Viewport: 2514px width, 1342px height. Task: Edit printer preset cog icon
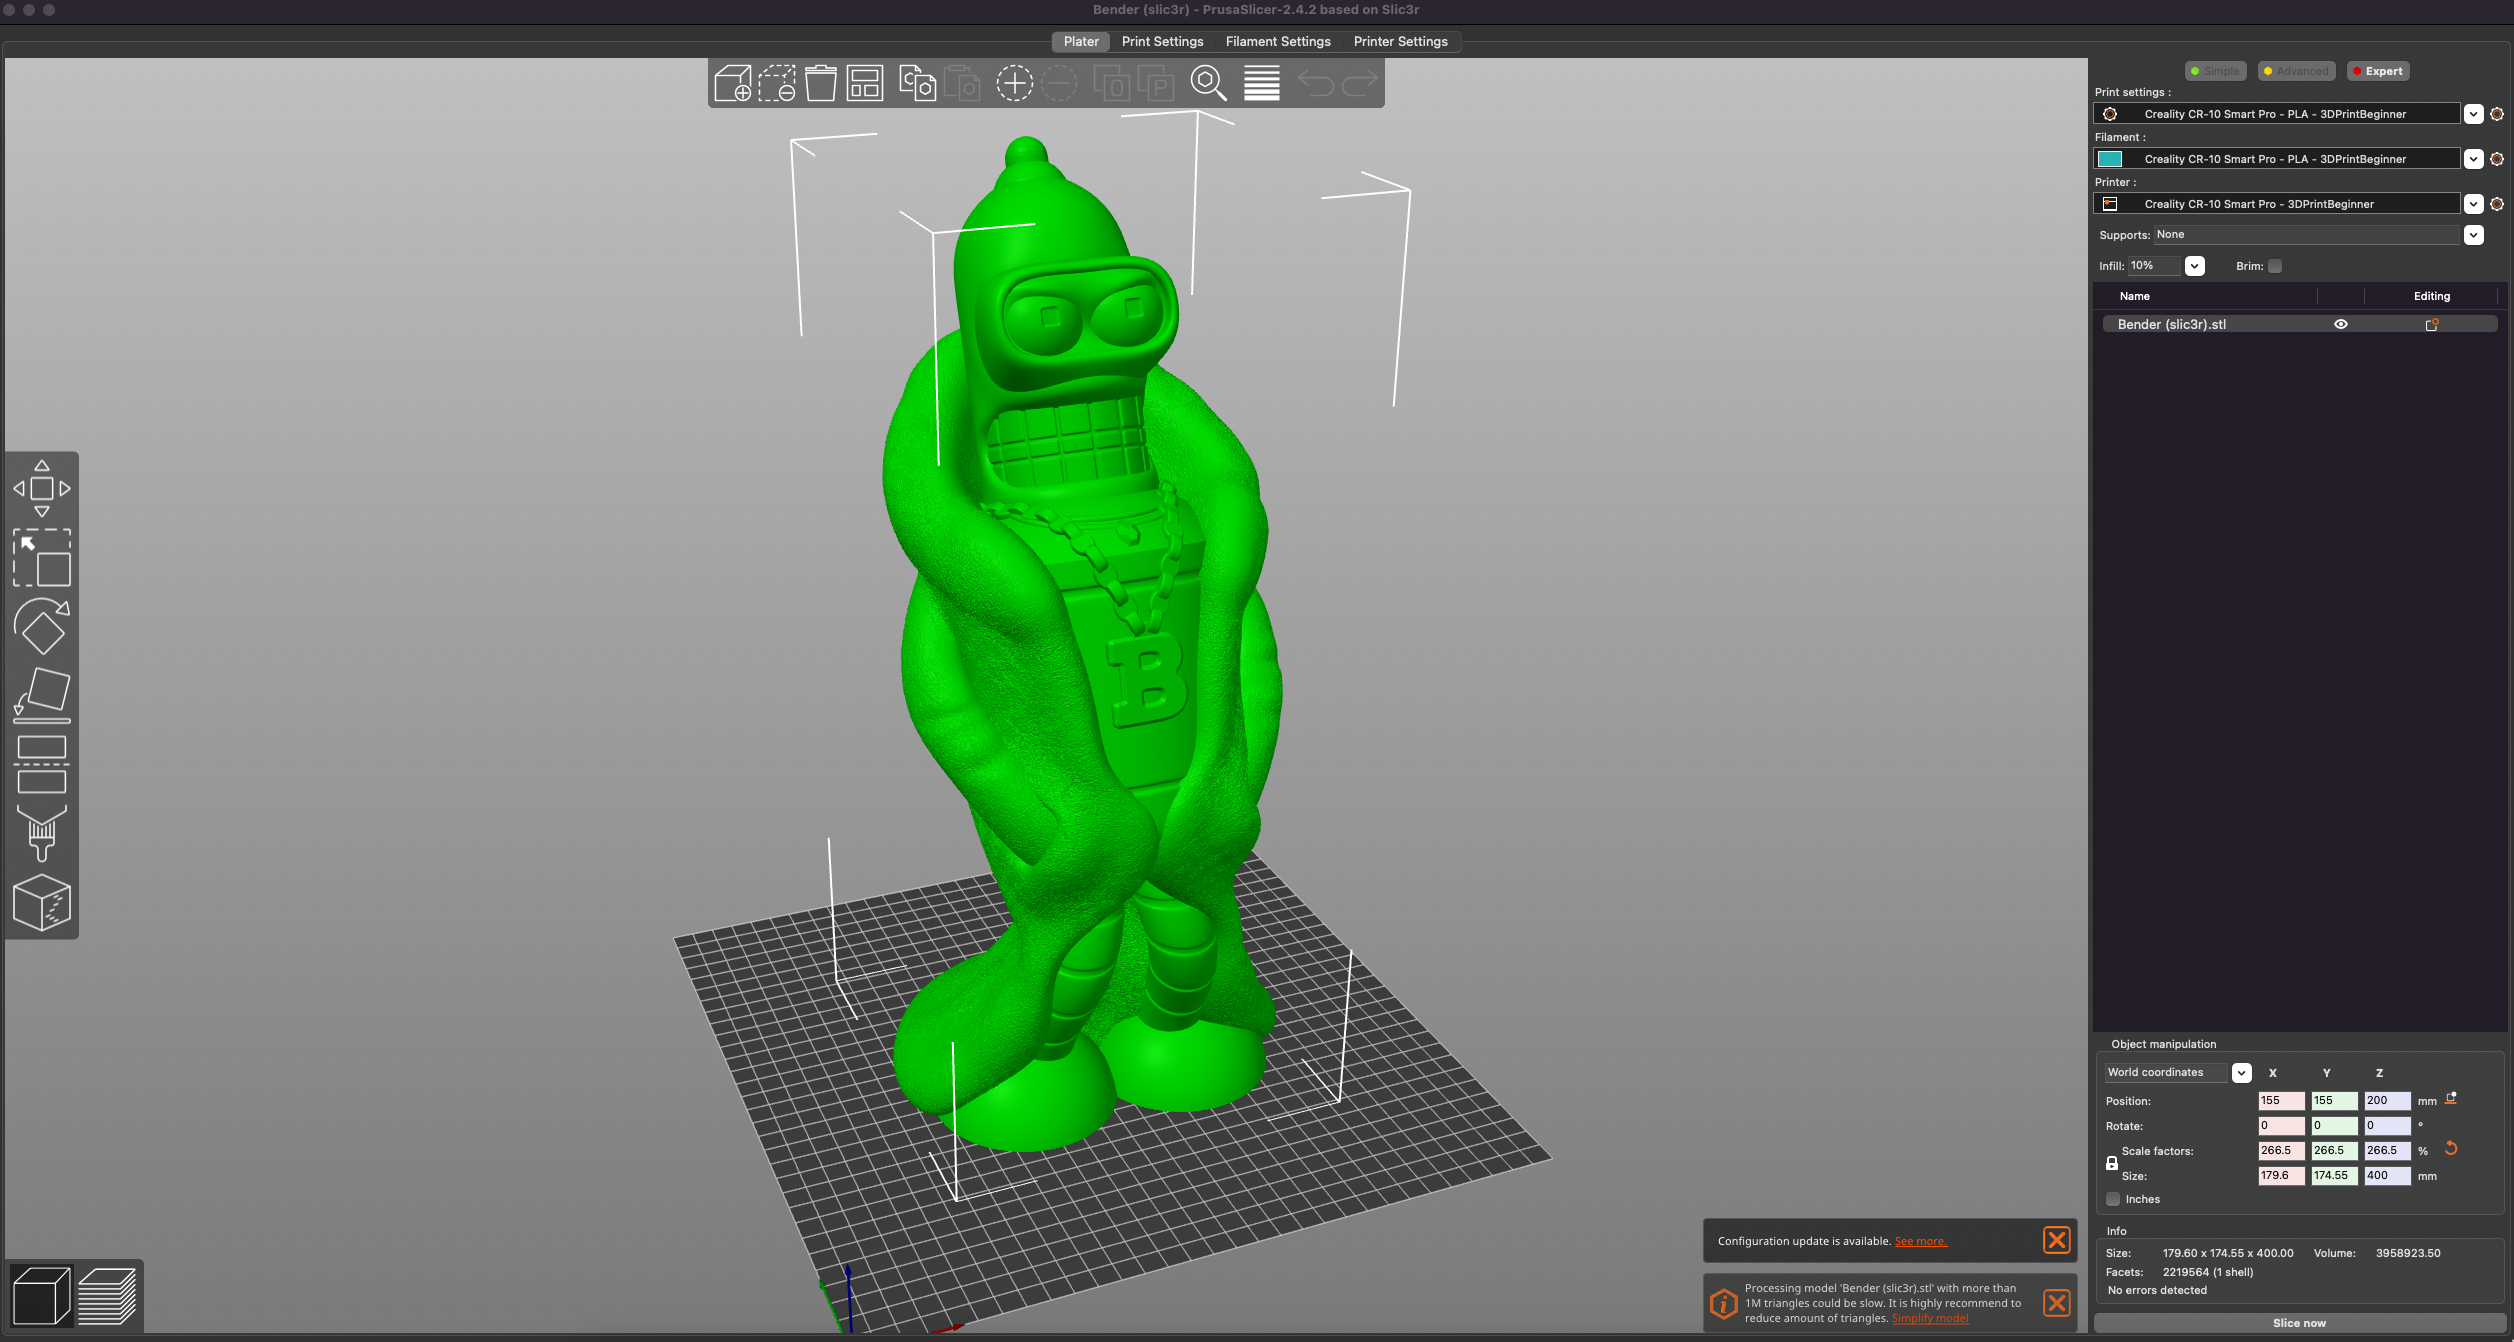pyautogui.click(x=2497, y=204)
